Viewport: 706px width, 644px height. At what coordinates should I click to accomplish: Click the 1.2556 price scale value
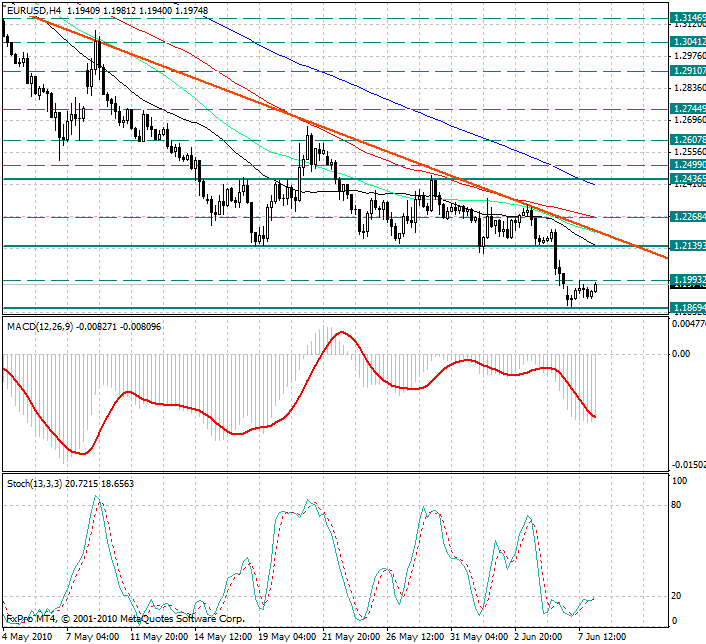(x=689, y=152)
